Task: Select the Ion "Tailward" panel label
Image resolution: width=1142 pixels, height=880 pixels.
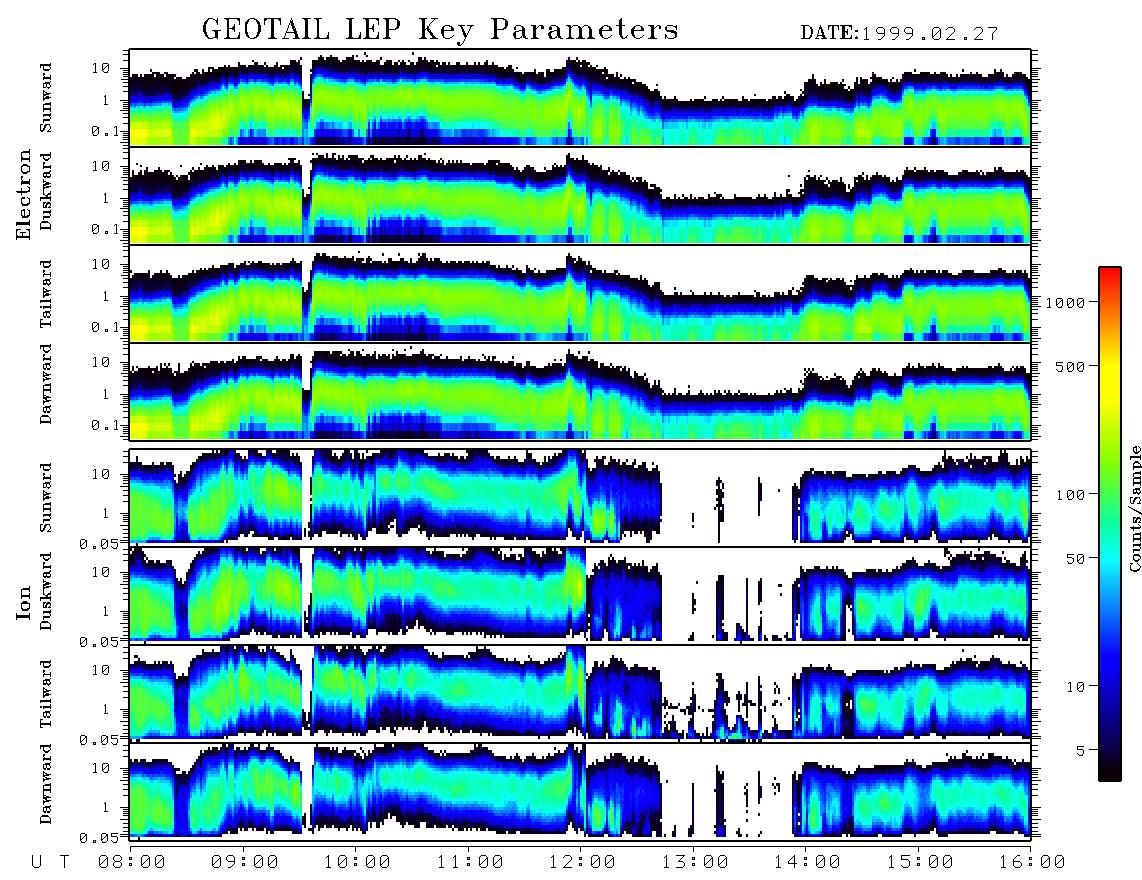Action: 46,694
